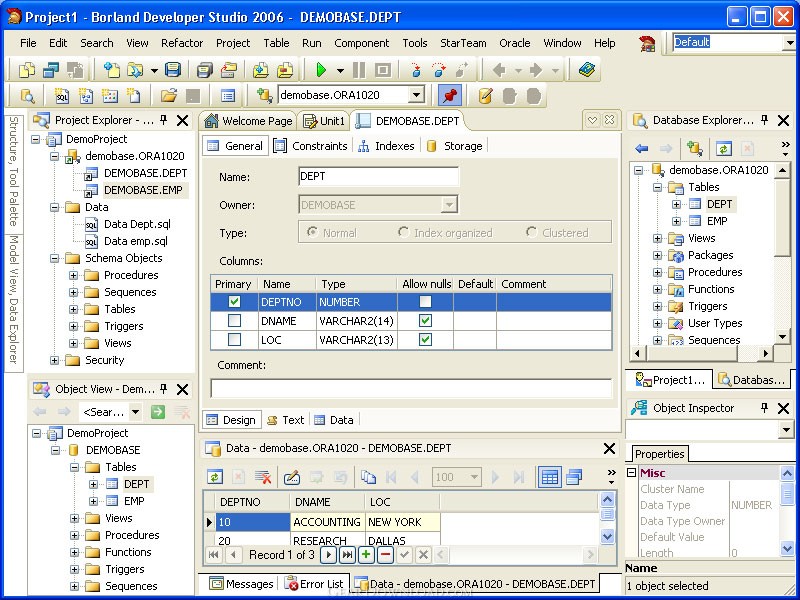Screen dimensions: 800x600
Task: Click the Data grid scroll down button
Action: (x=607, y=536)
